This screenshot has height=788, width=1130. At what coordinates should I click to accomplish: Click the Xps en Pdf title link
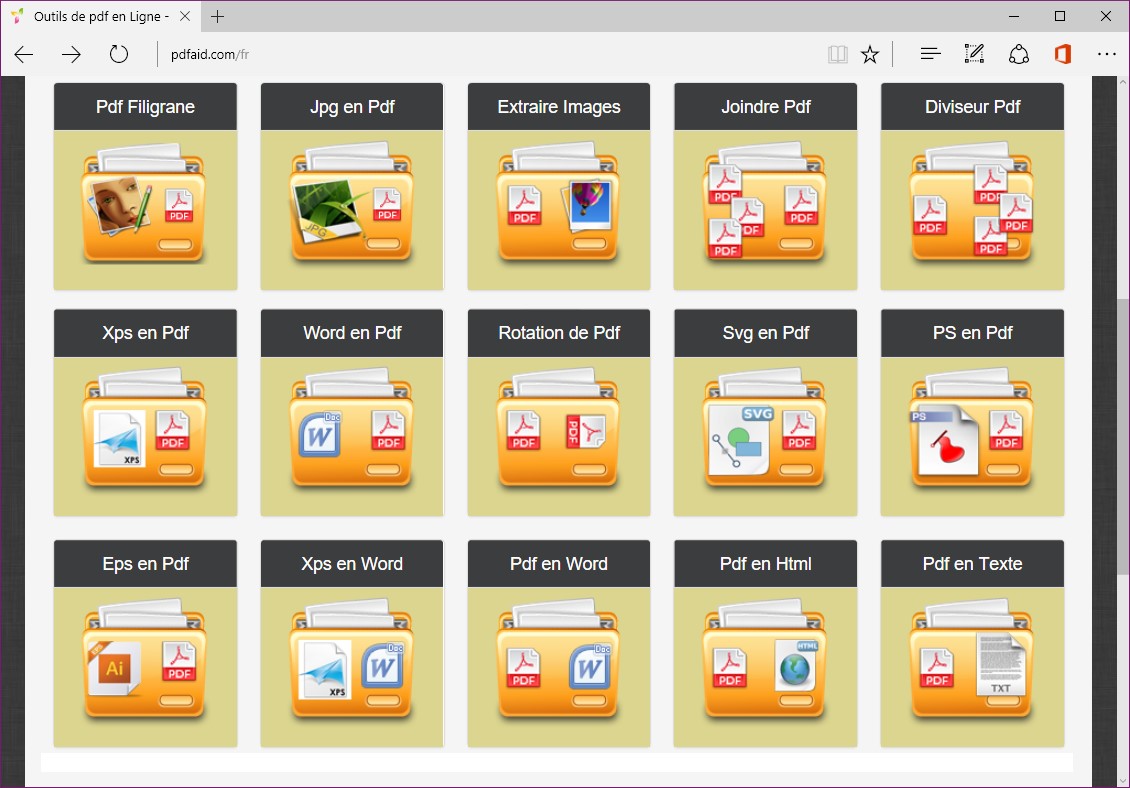(145, 333)
